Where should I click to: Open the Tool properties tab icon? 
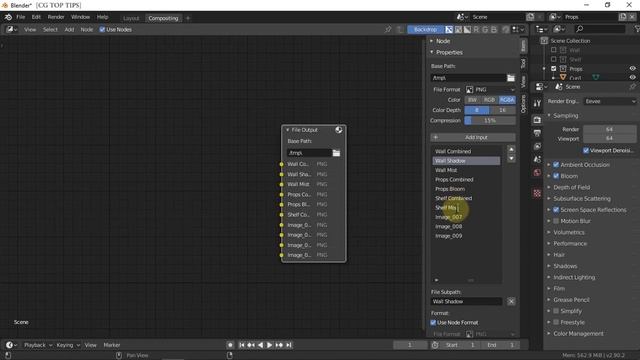537,103
